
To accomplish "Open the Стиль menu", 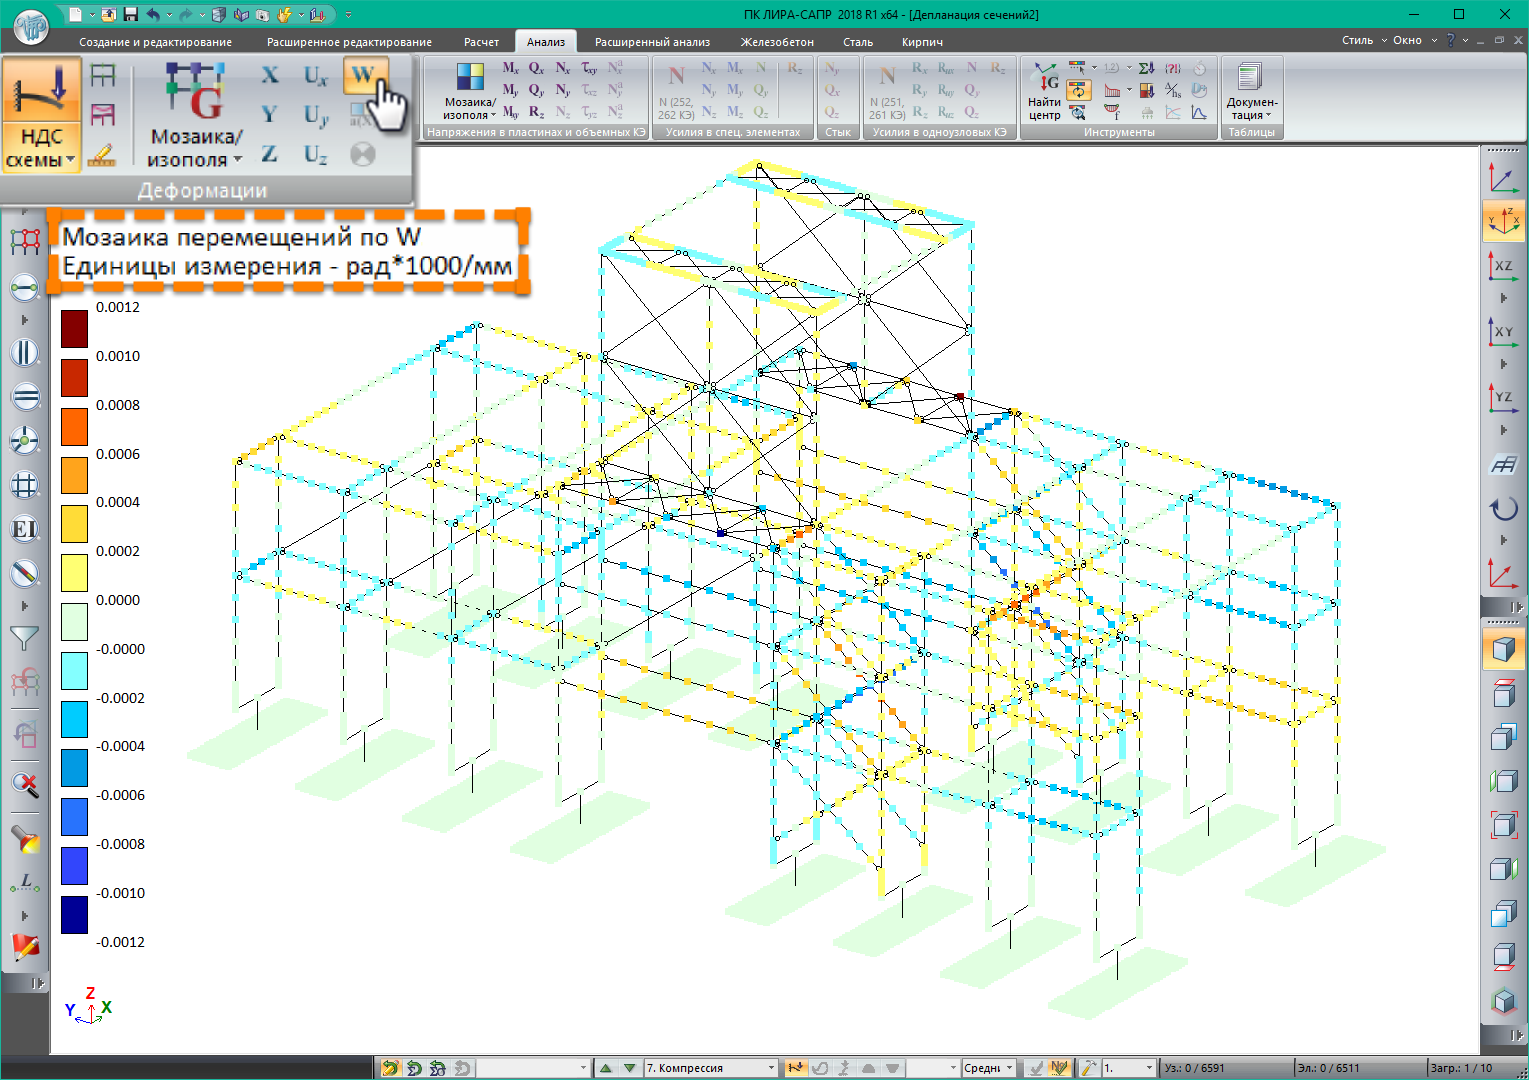I will click(1357, 40).
